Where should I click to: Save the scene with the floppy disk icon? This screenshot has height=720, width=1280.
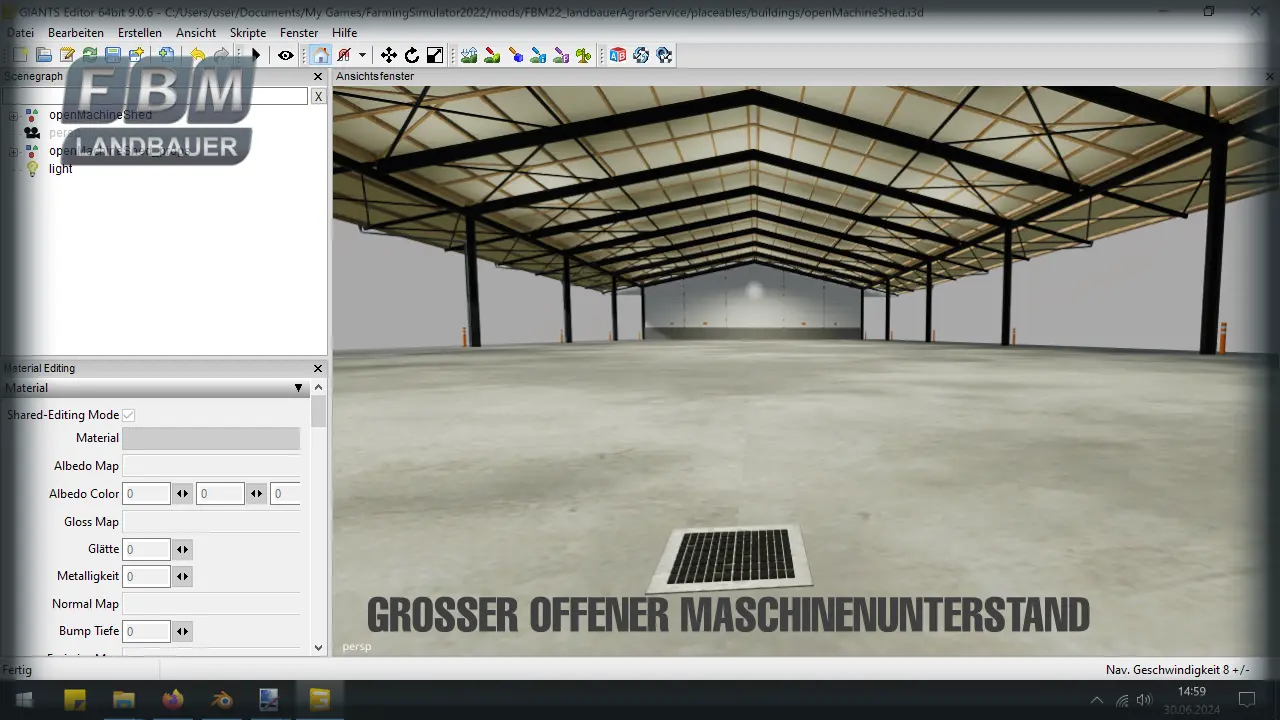113,55
